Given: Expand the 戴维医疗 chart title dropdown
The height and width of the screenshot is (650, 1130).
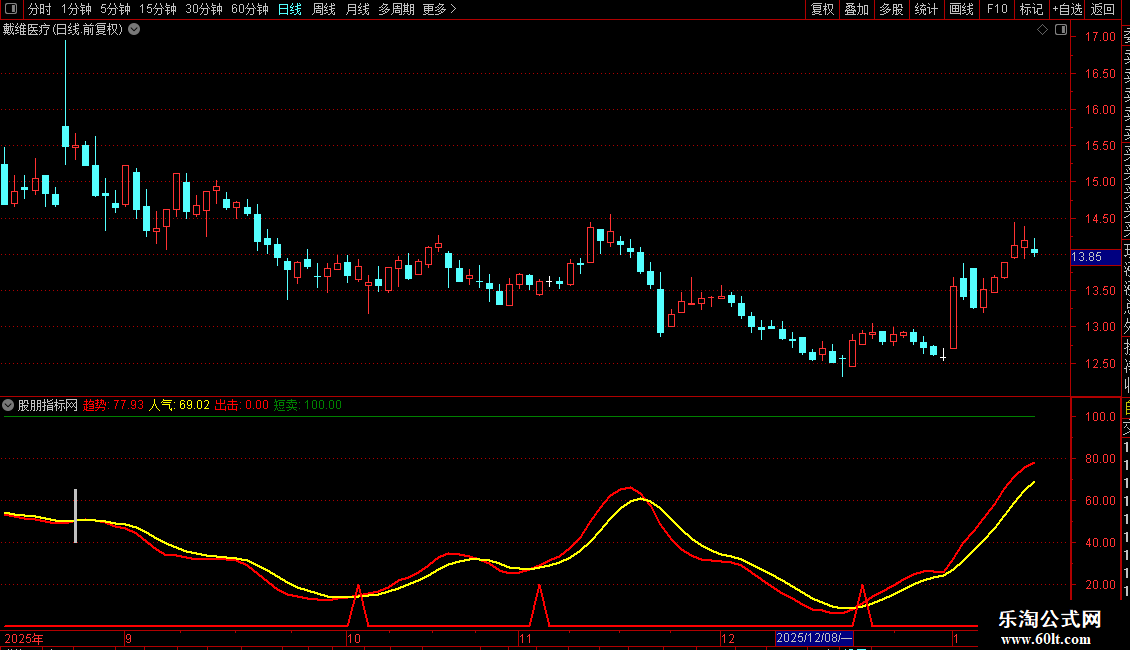Looking at the screenshot, I should [x=134, y=29].
